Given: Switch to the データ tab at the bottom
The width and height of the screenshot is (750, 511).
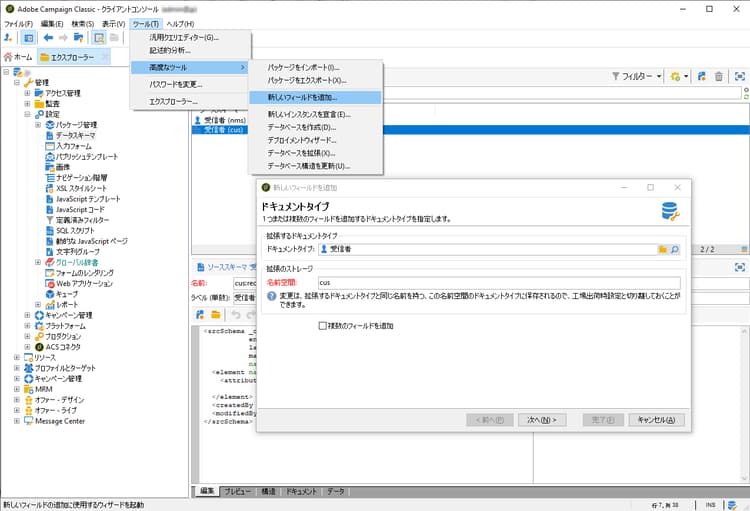Looking at the screenshot, I should (336, 491).
